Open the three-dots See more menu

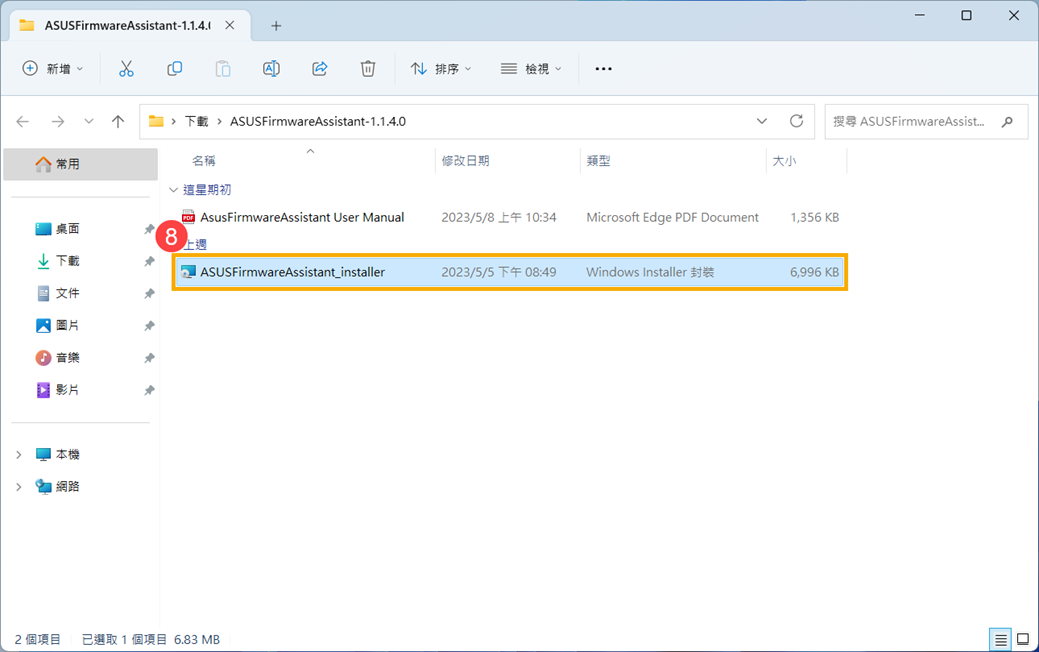point(603,69)
